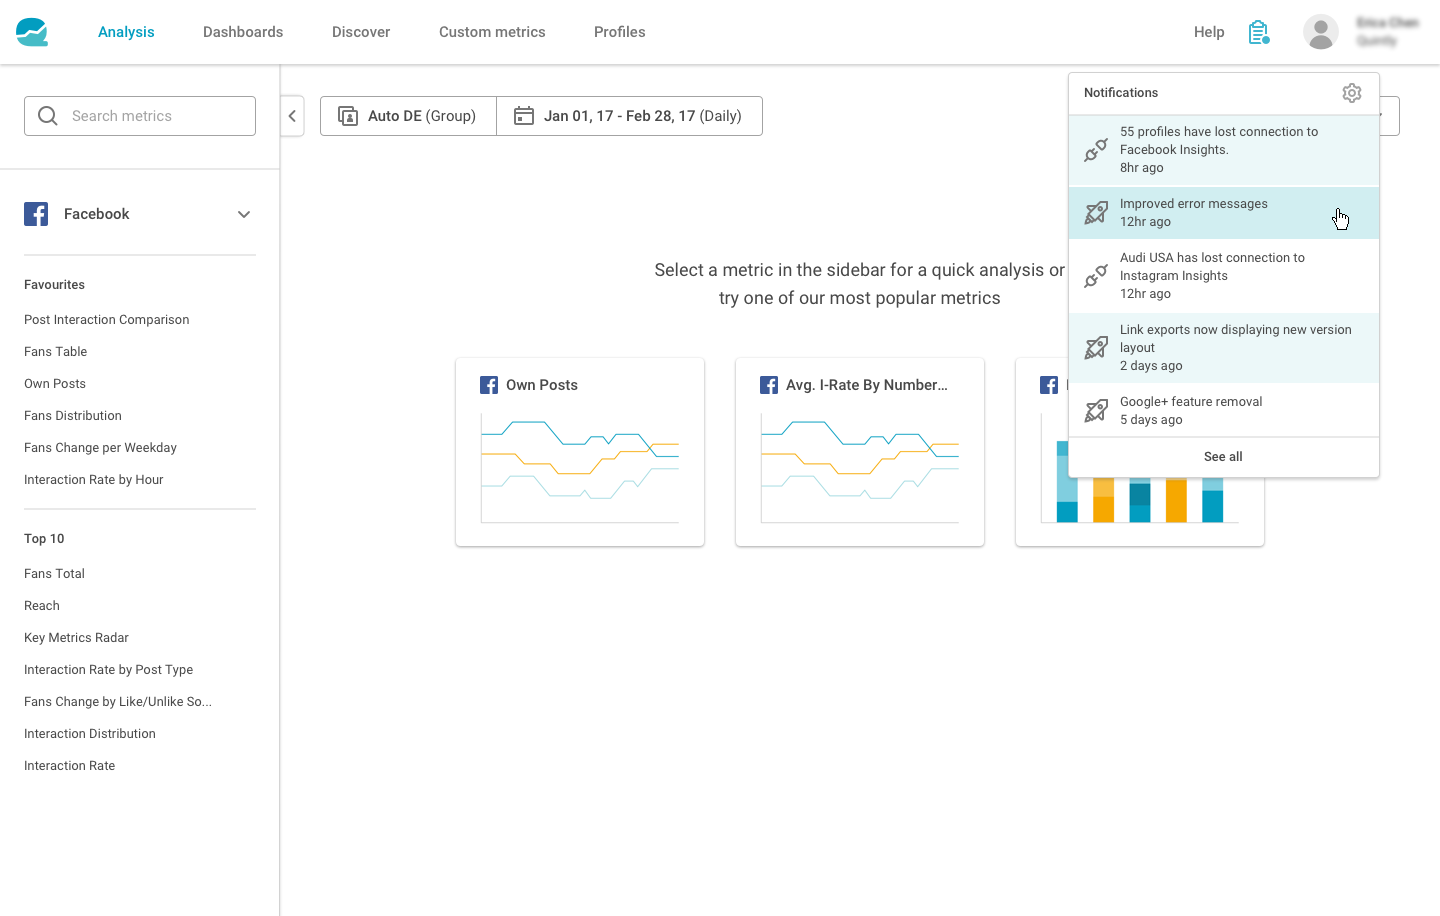Open the 55 profiles lost connection notification
1440x916 pixels.
click(1224, 150)
